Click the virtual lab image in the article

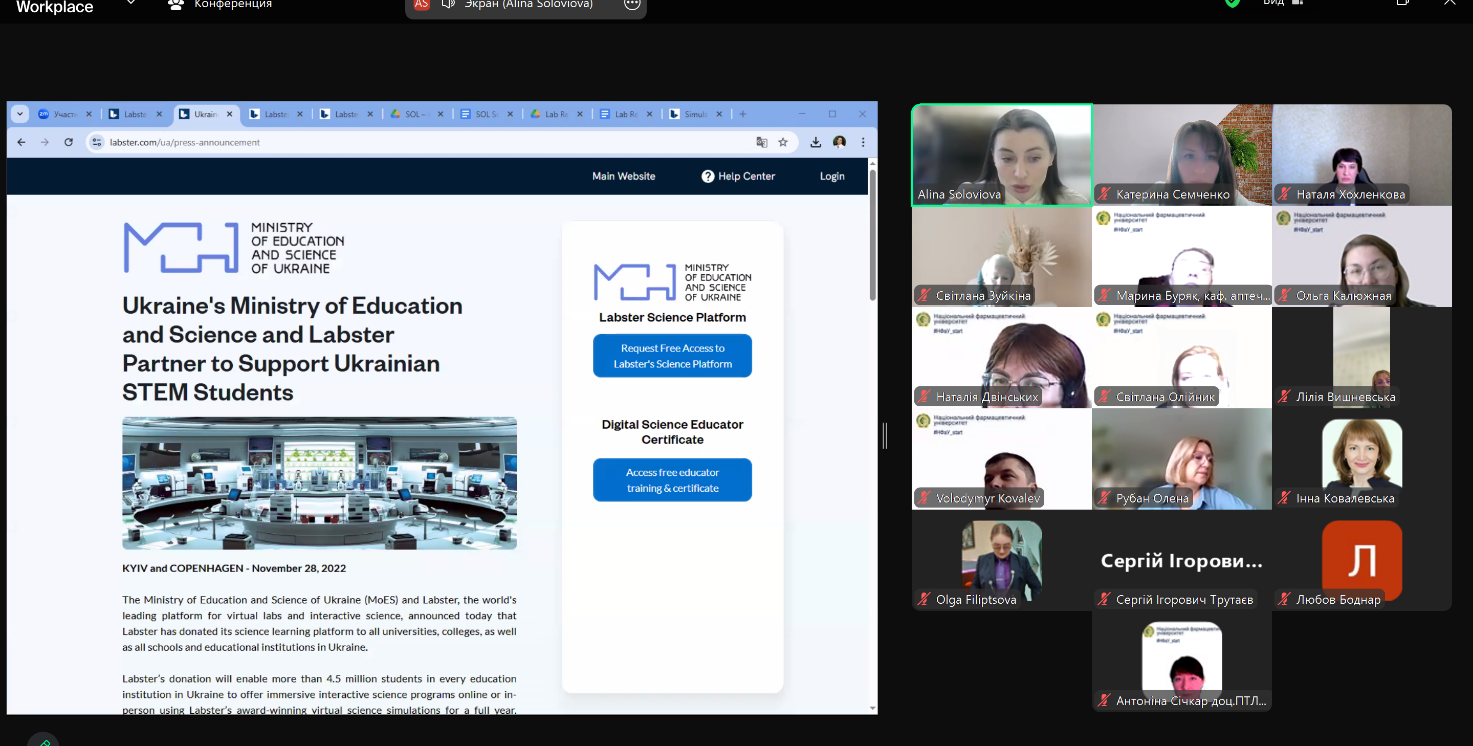320,483
